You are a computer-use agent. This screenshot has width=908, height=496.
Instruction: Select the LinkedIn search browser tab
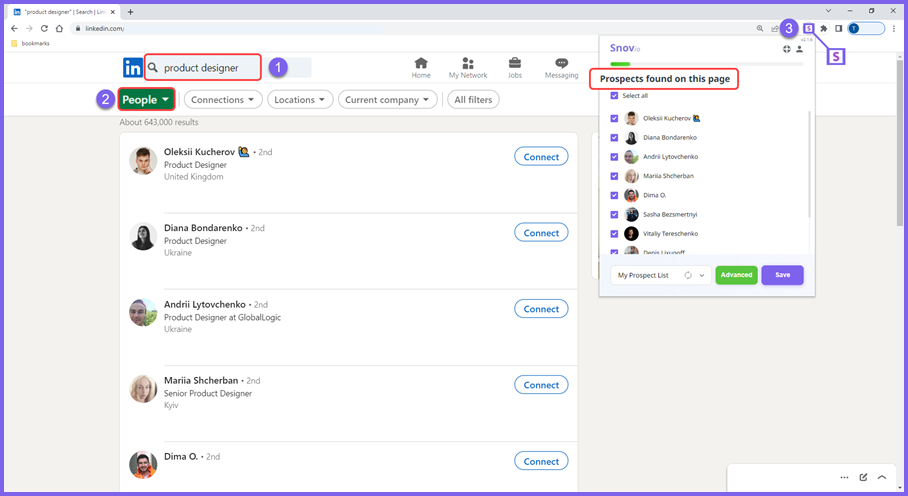[x=65, y=12]
